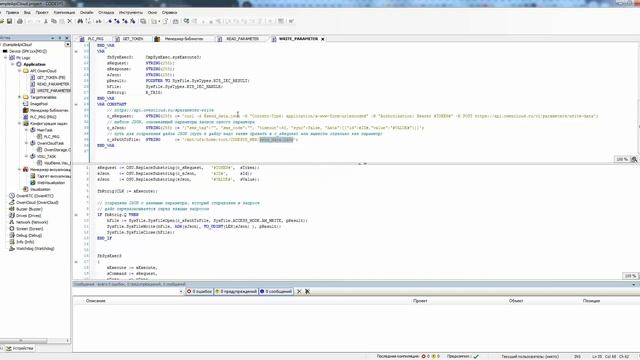Open the Онлайн menu
The width and height of the screenshot is (640, 360).
point(87,13)
